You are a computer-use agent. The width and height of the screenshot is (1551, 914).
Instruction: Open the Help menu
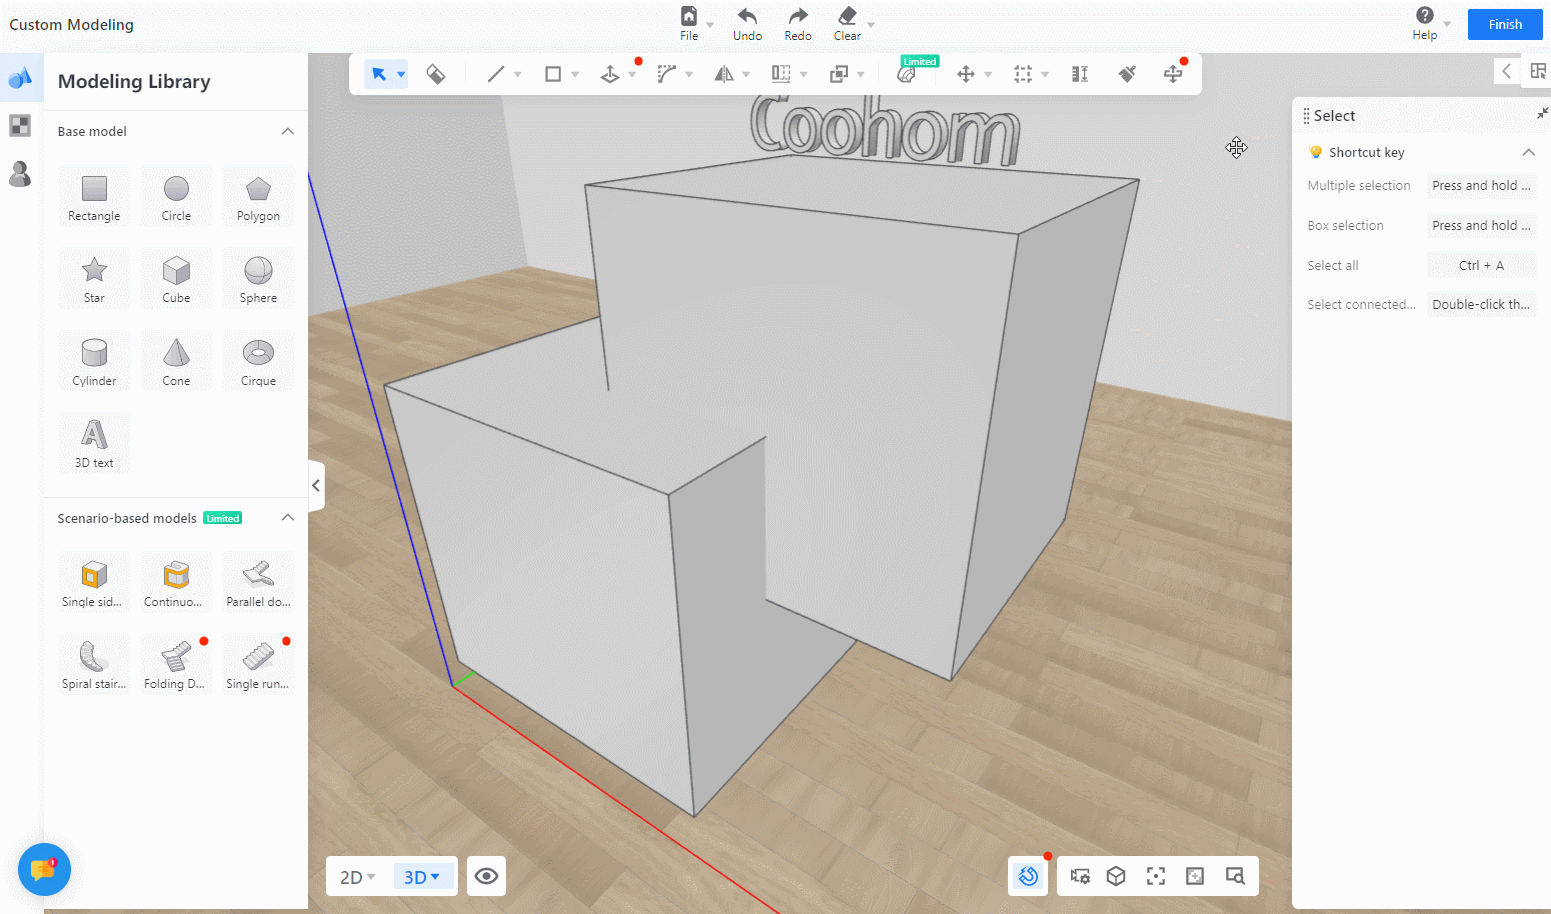coord(1425,23)
